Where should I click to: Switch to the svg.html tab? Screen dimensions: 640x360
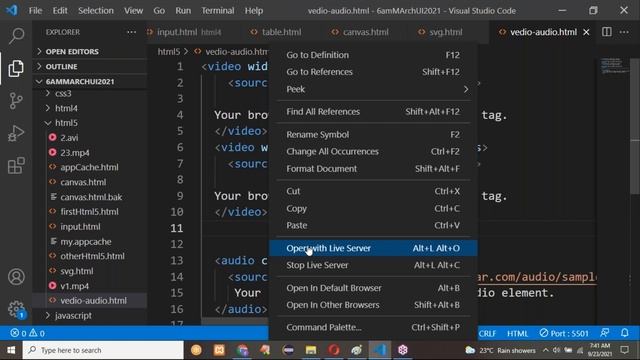click(x=445, y=32)
